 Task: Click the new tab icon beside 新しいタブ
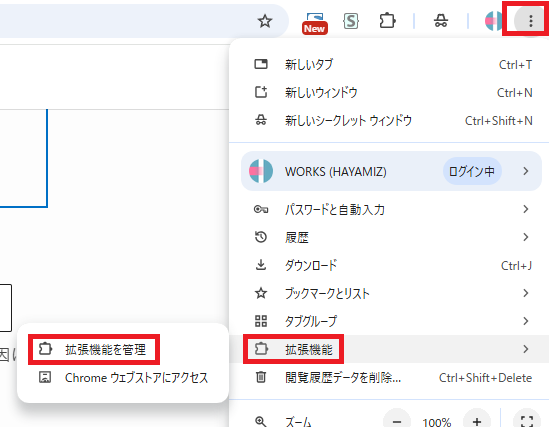point(261,64)
